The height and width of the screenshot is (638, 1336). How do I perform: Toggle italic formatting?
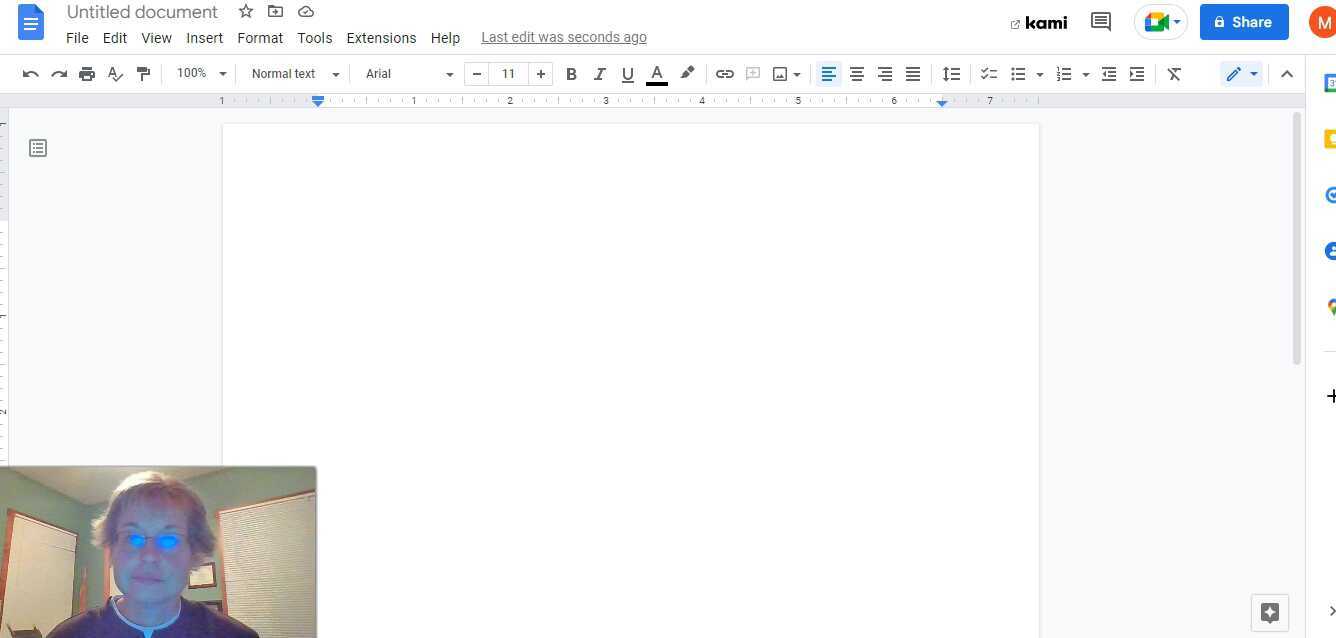point(599,74)
